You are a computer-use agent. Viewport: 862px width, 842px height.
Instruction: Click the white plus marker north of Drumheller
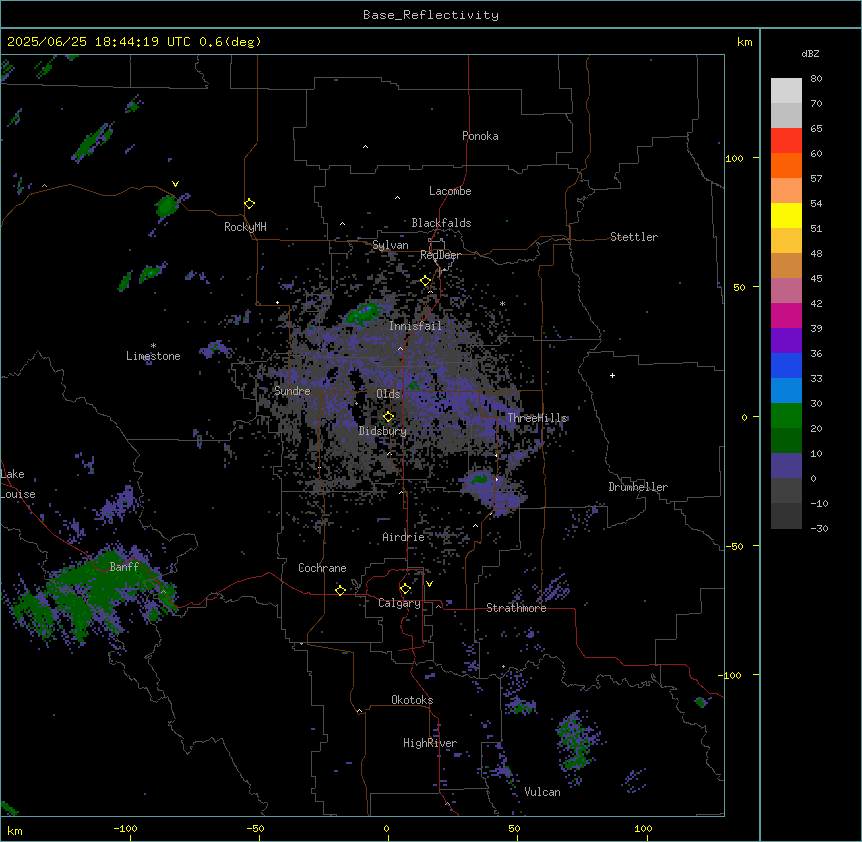tap(612, 375)
